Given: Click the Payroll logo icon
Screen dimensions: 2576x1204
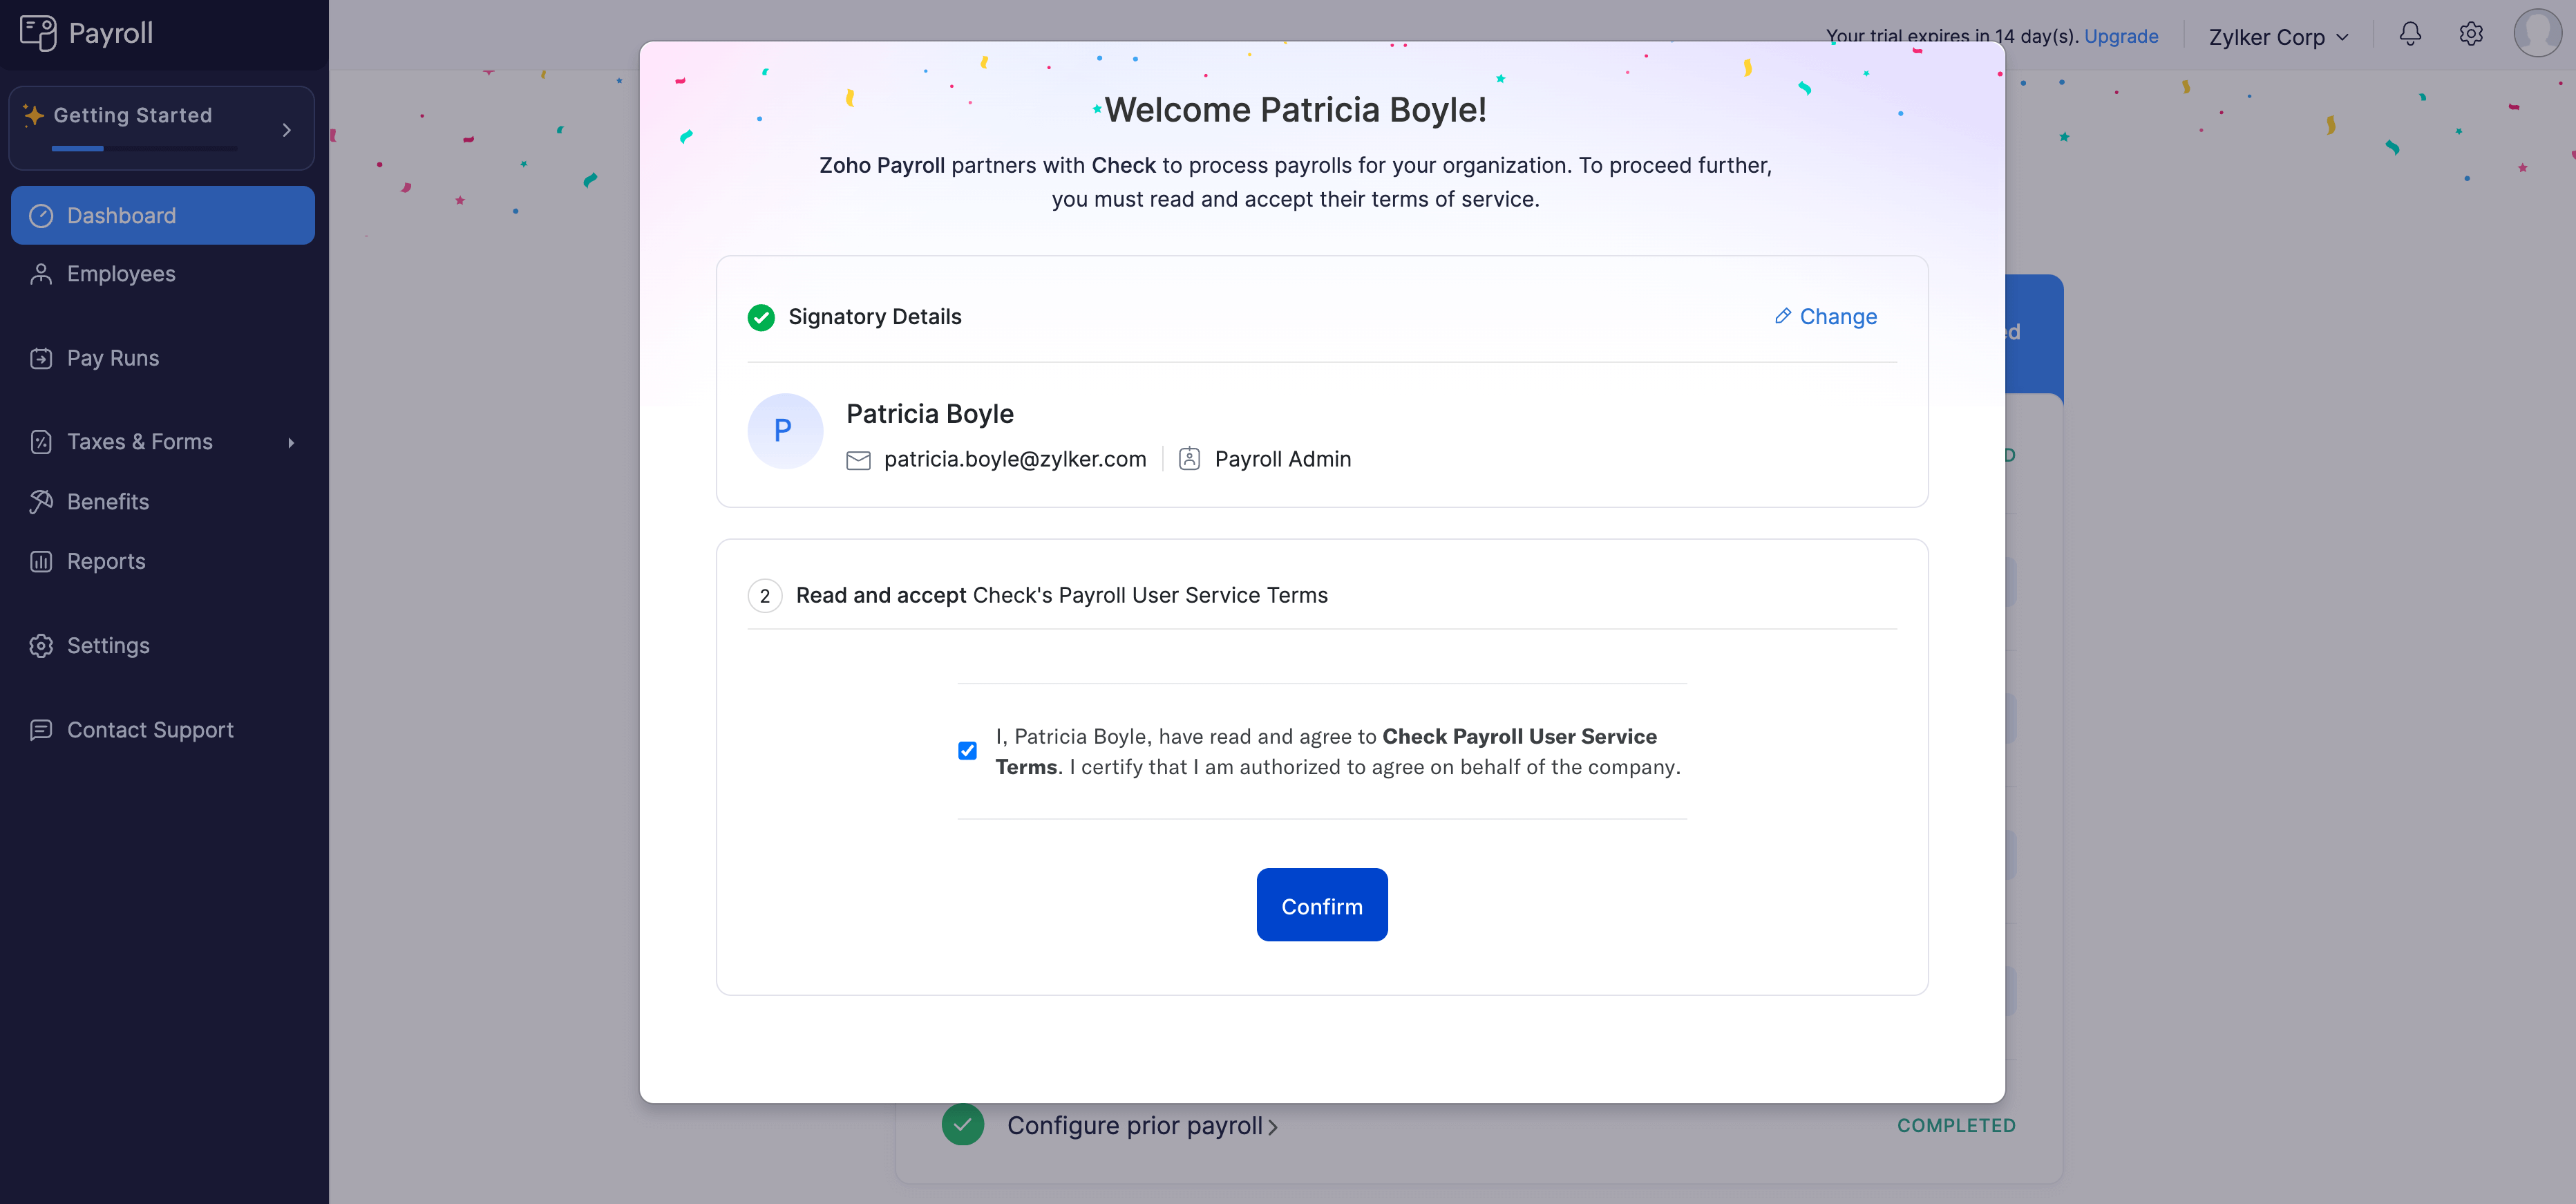Looking at the screenshot, I should click(x=38, y=33).
